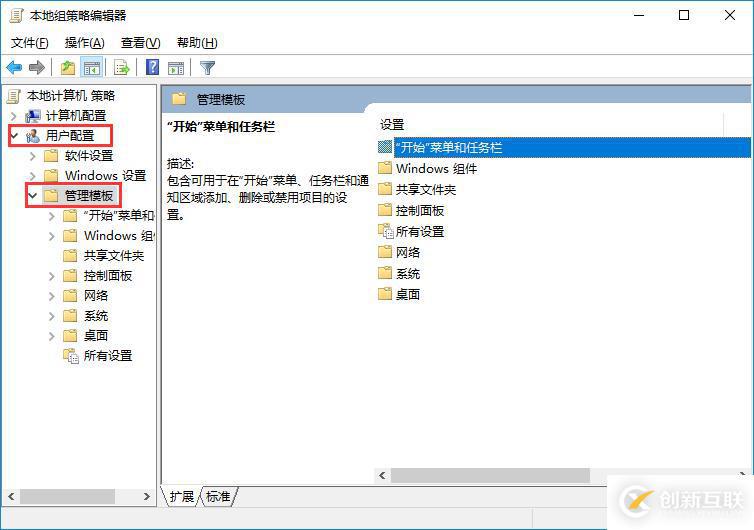Expand the 网络 tree node
The height and width of the screenshot is (530, 754).
pyautogui.click(x=51, y=296)
